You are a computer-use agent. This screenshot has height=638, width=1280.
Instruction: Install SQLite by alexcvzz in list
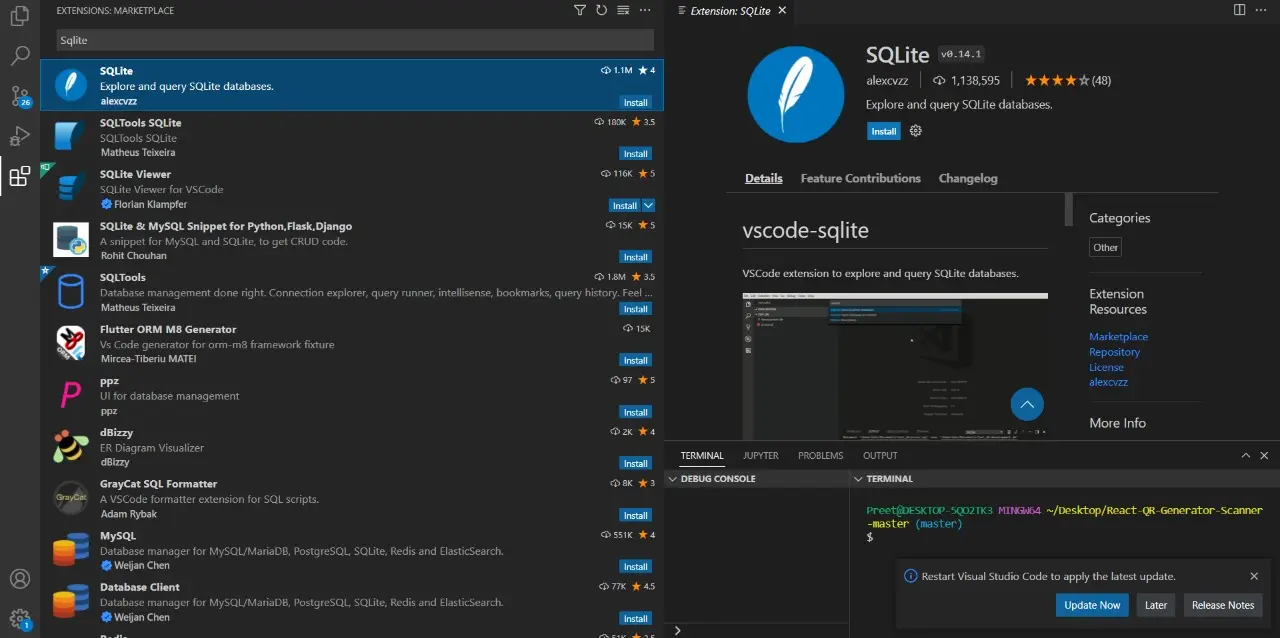636,102
